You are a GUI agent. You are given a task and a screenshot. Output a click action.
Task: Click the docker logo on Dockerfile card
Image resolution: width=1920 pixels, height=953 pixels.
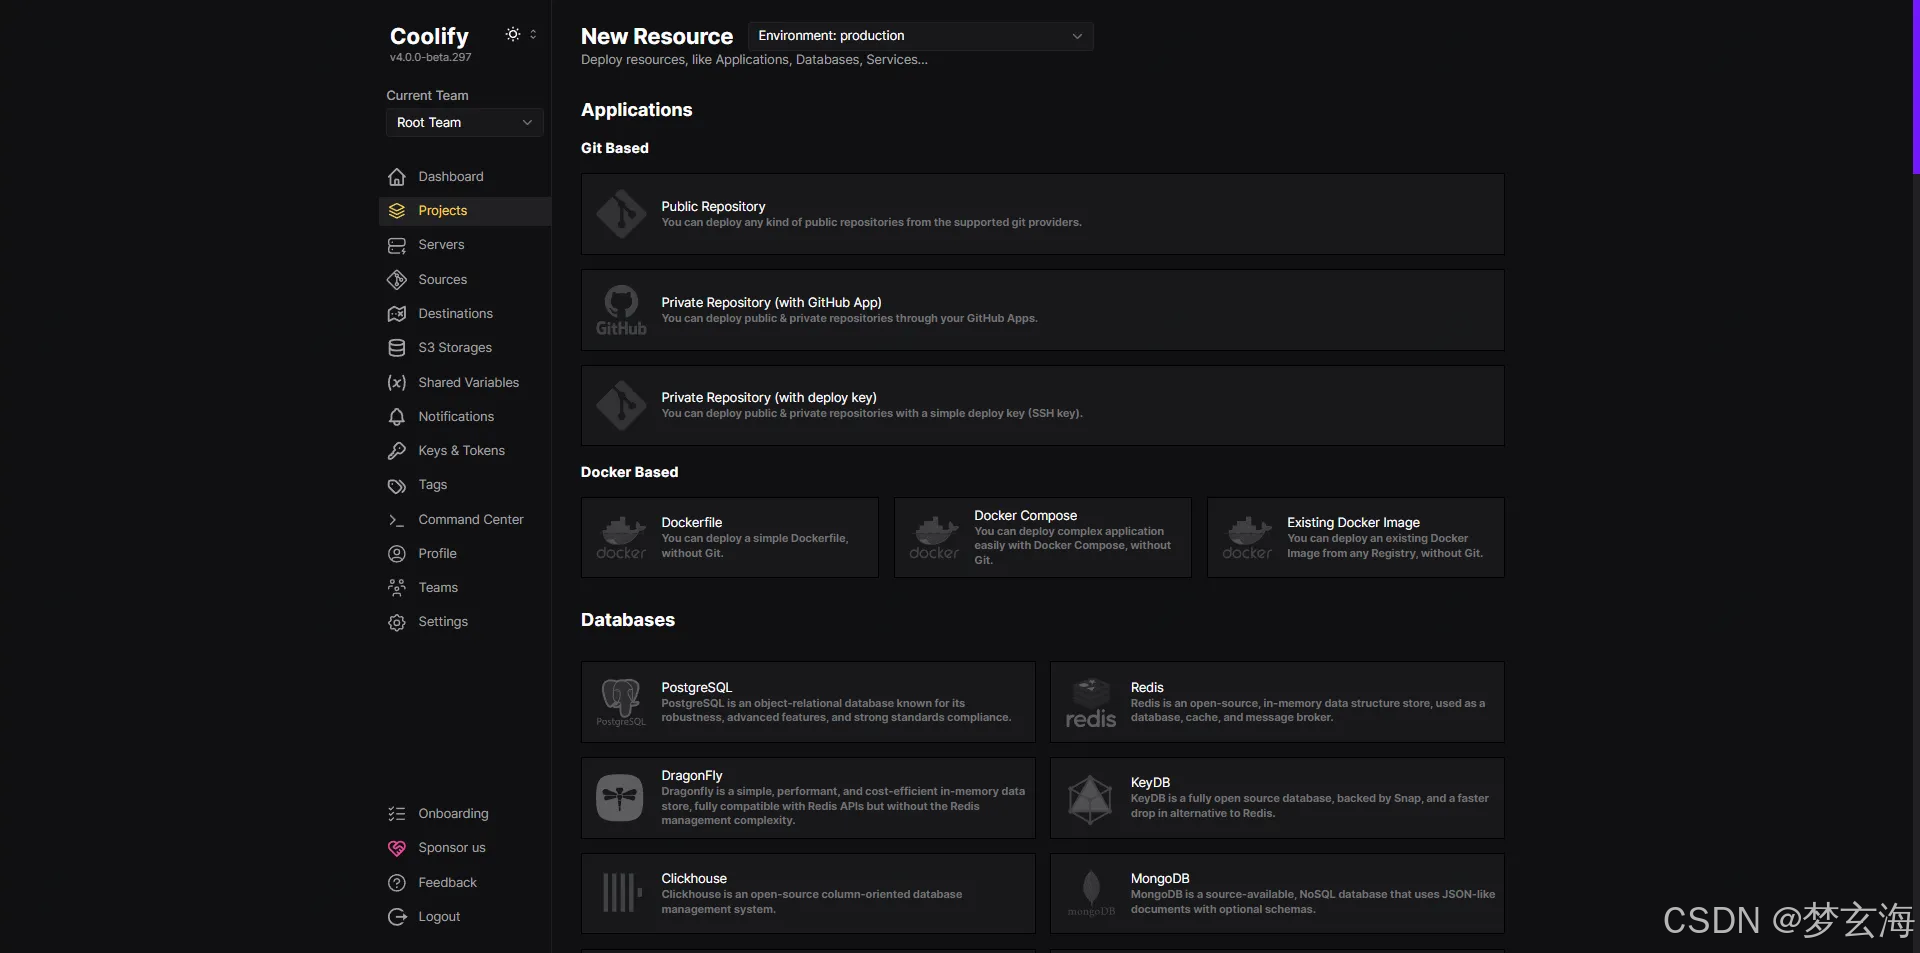621,538
